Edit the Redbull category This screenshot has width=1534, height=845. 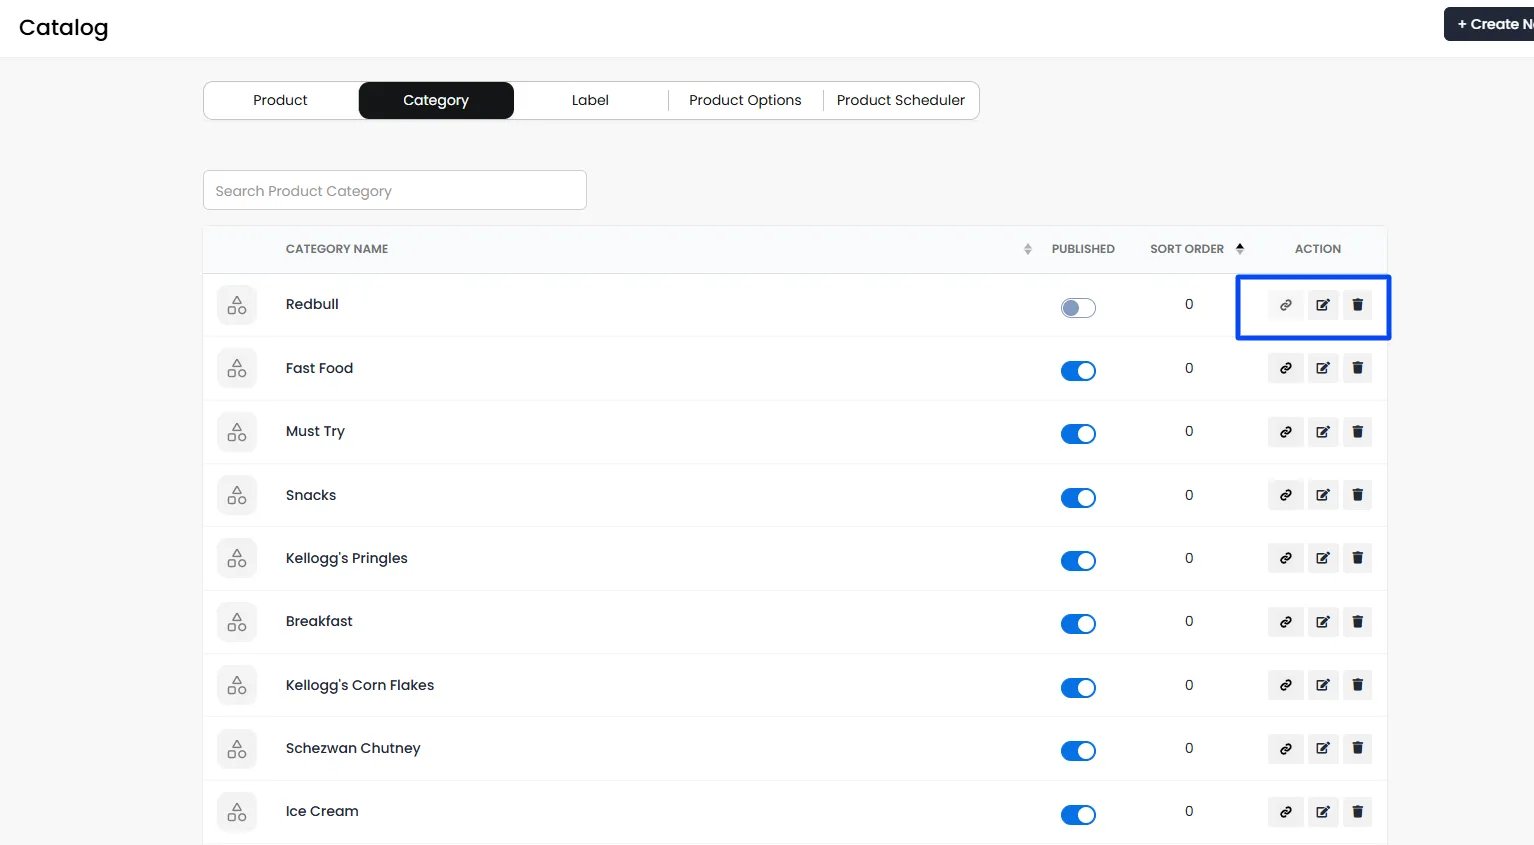pyautogui.click(x=1323, y=305)
